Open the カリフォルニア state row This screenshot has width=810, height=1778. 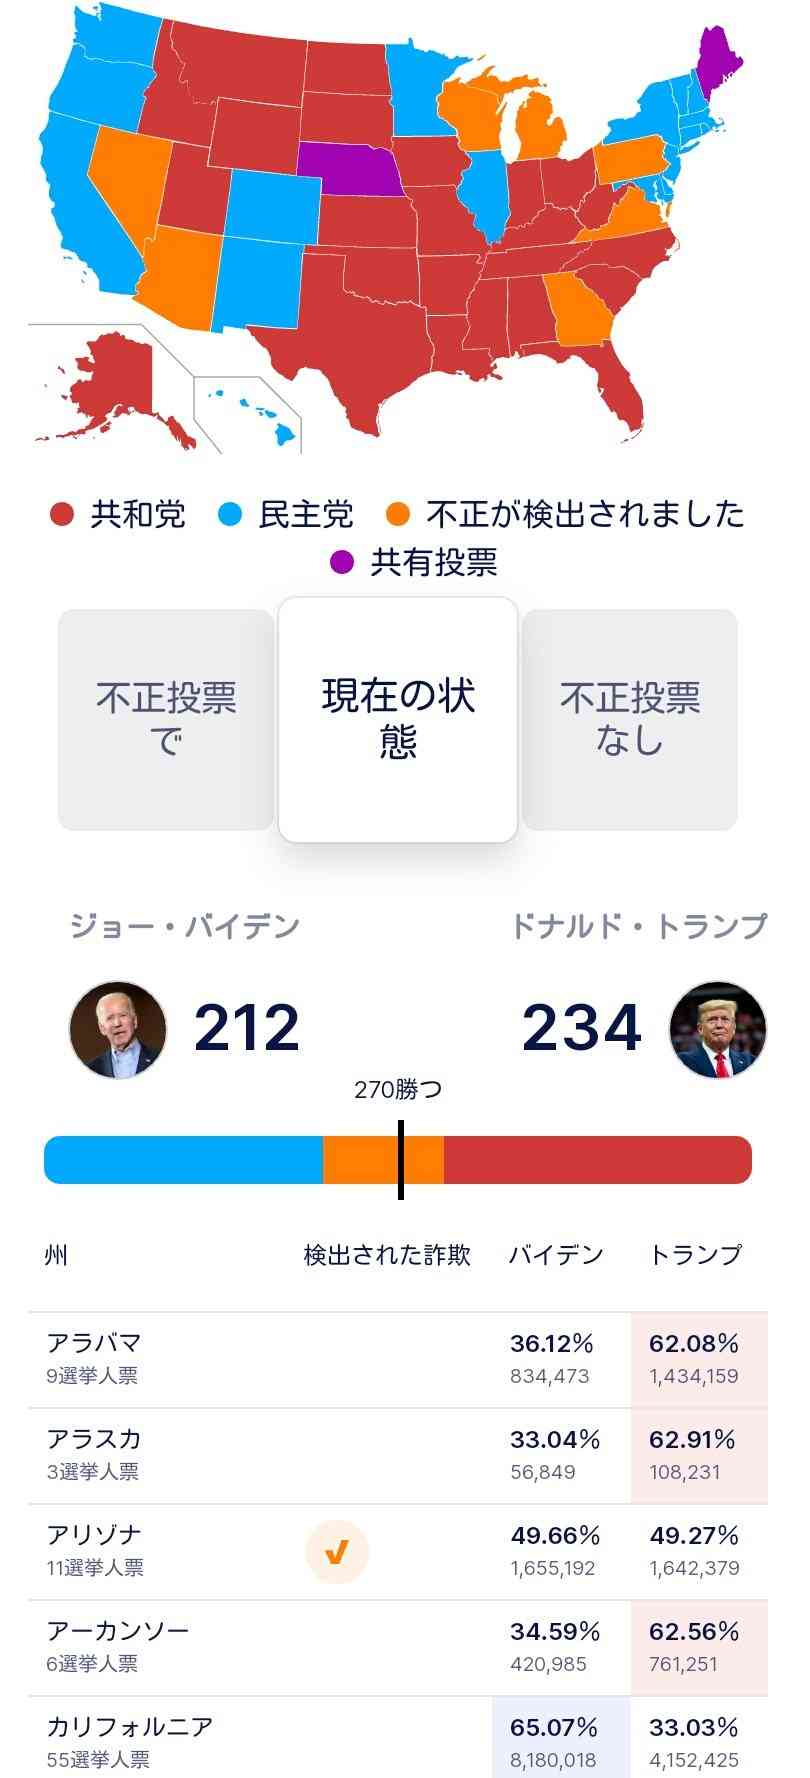click(398, 1738)
